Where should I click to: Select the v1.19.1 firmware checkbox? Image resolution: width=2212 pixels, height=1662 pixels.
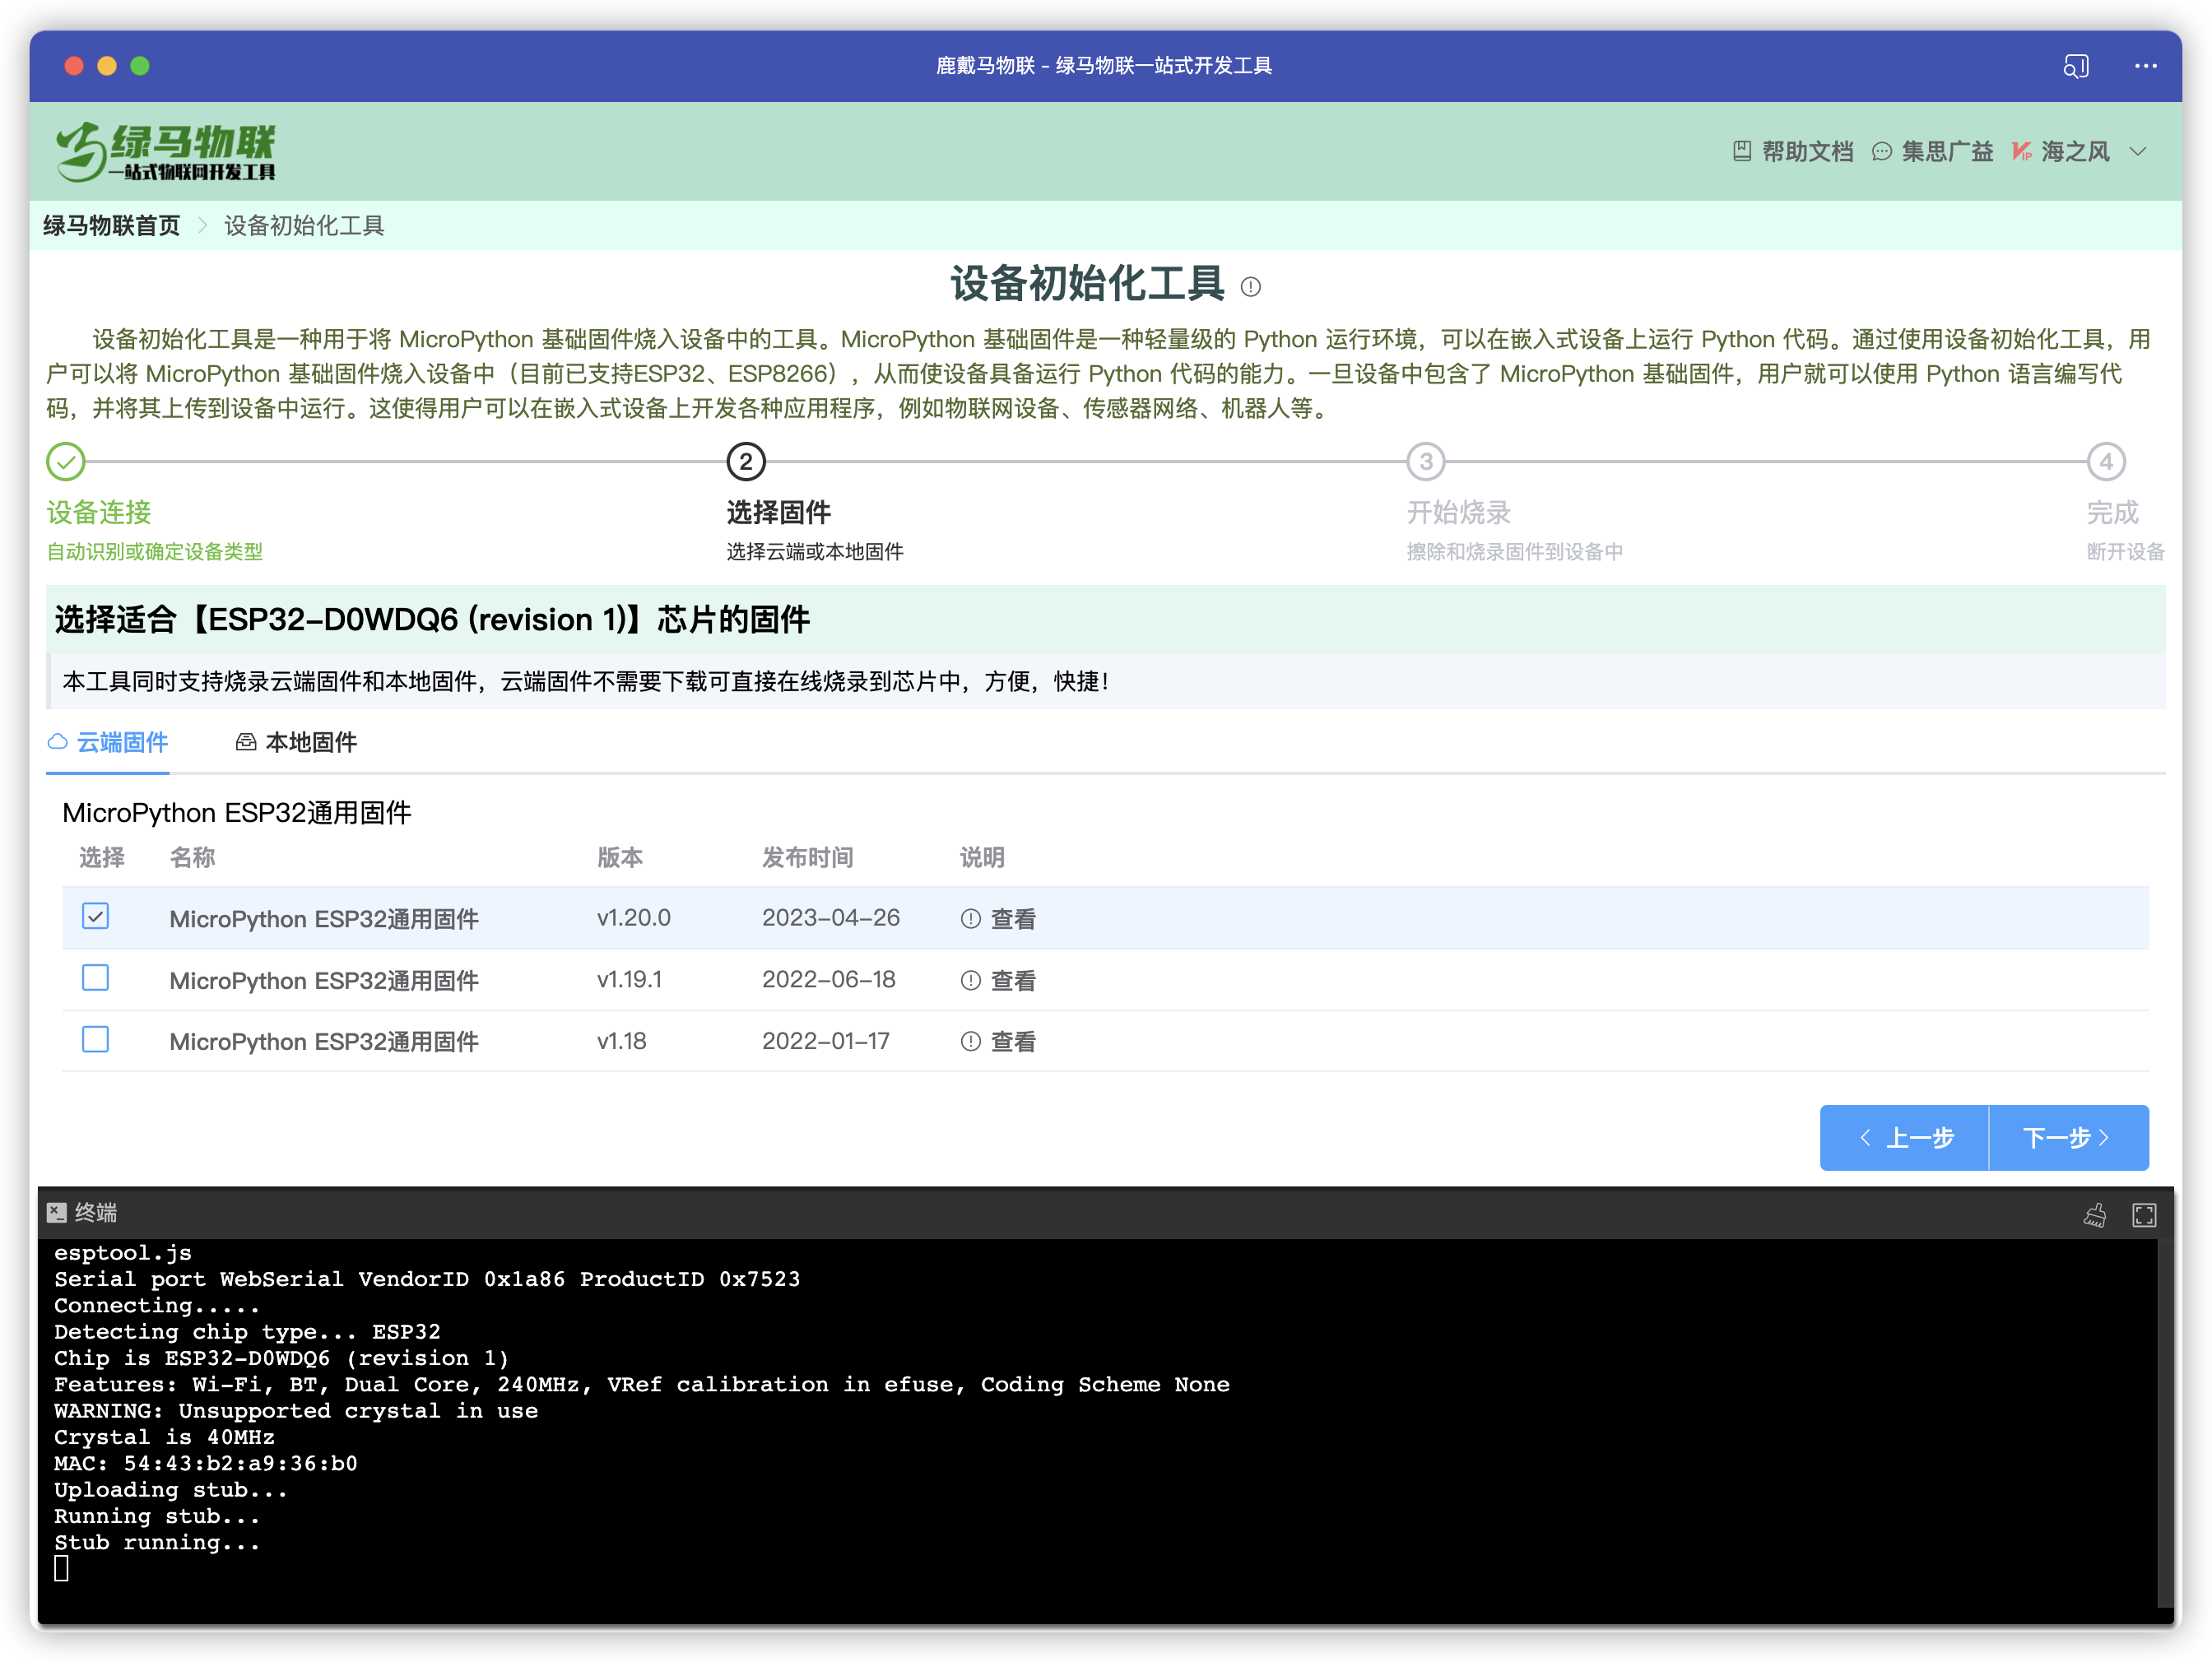96,978
